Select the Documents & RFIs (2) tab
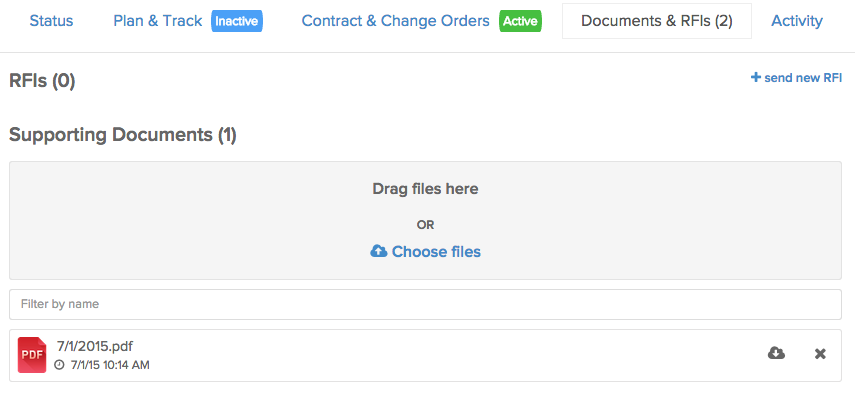 [657, 21]
